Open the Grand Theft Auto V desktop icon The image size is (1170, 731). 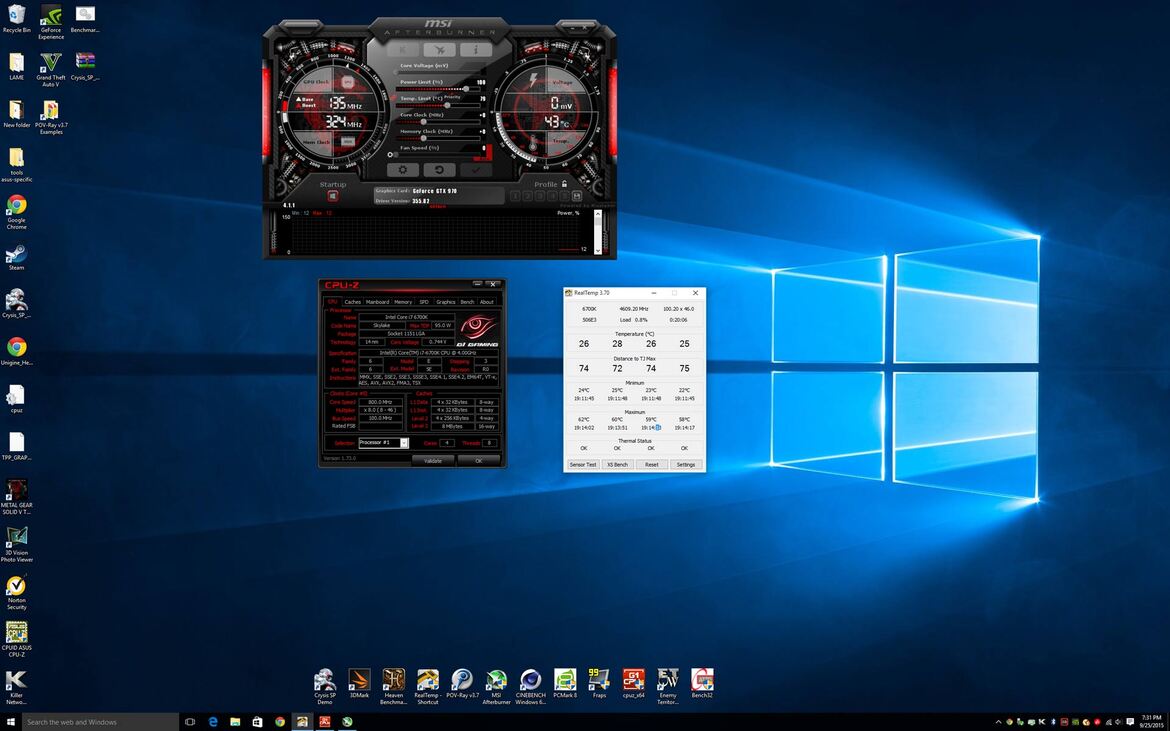(x=51, y=69)
